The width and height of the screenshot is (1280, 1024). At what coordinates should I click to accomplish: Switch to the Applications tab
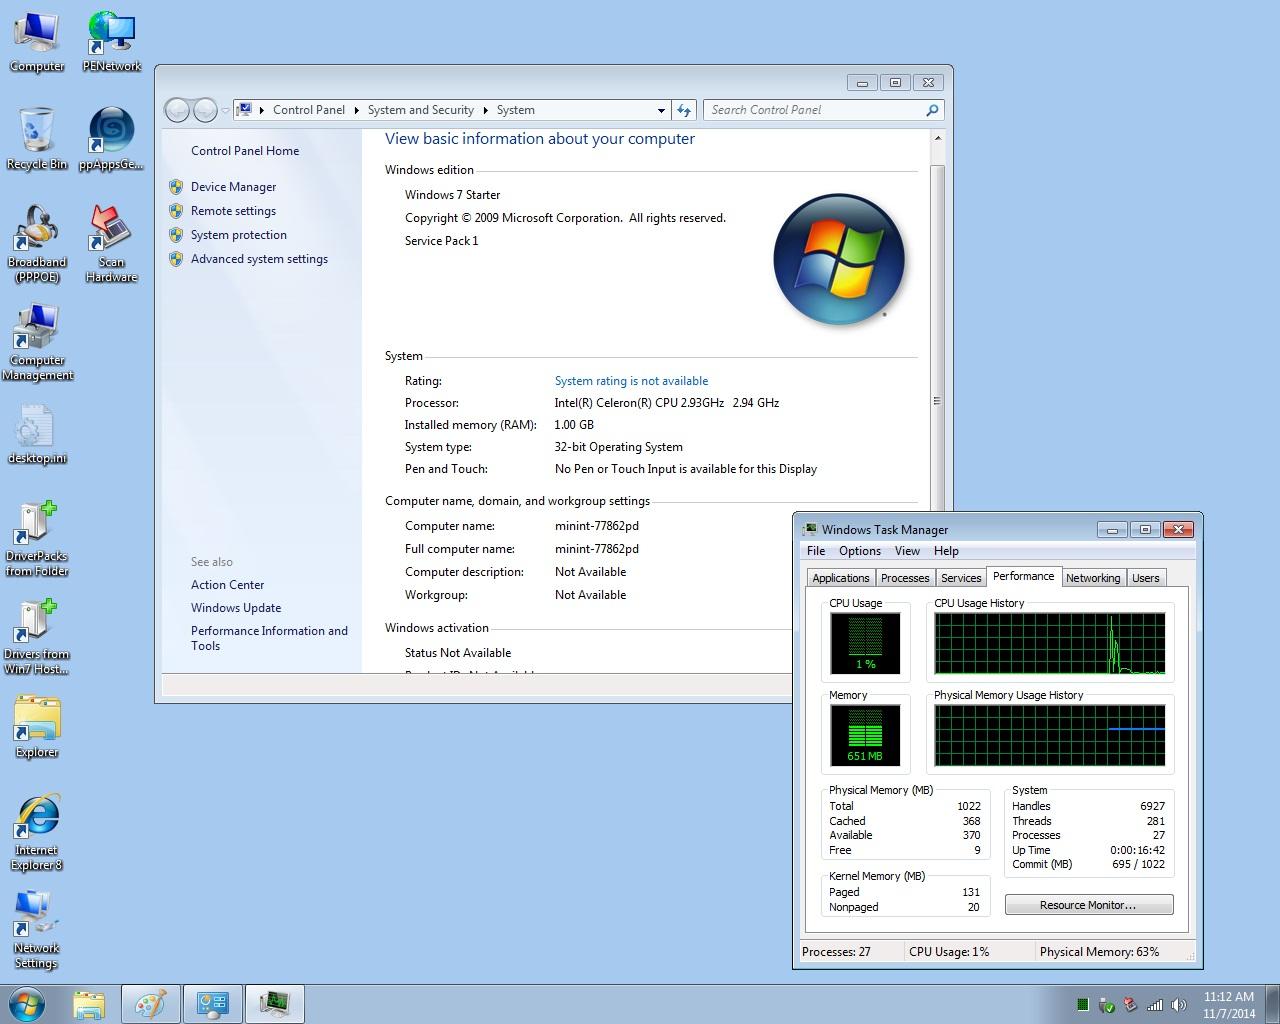click(x=841, y=578)
